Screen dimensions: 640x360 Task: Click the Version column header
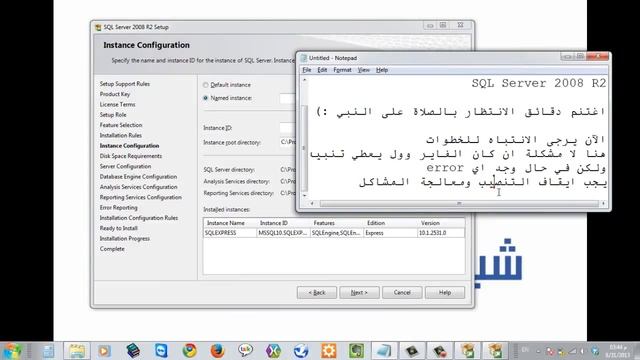(441, 223)
